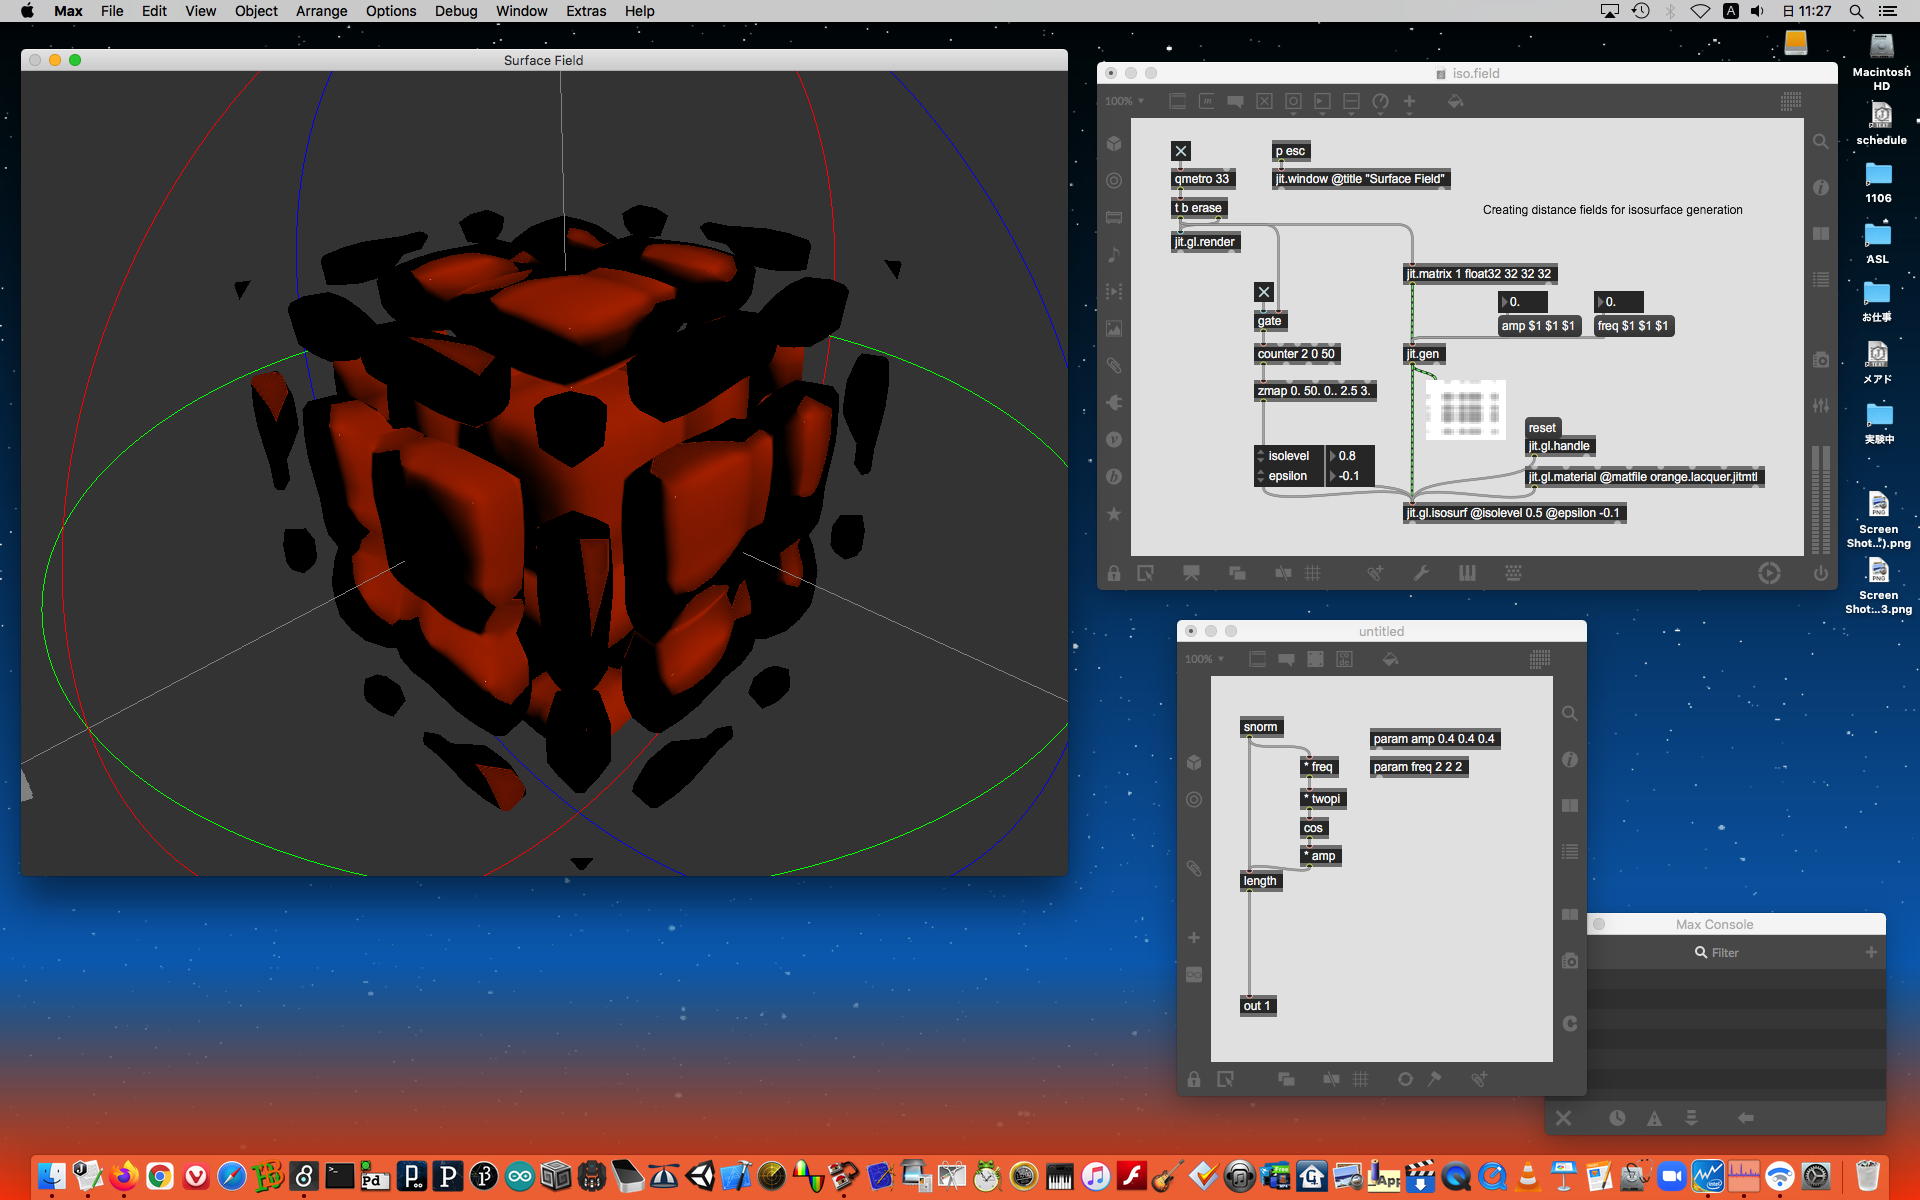Click isolevel attribute stepper arrows

pos(1260,456)
